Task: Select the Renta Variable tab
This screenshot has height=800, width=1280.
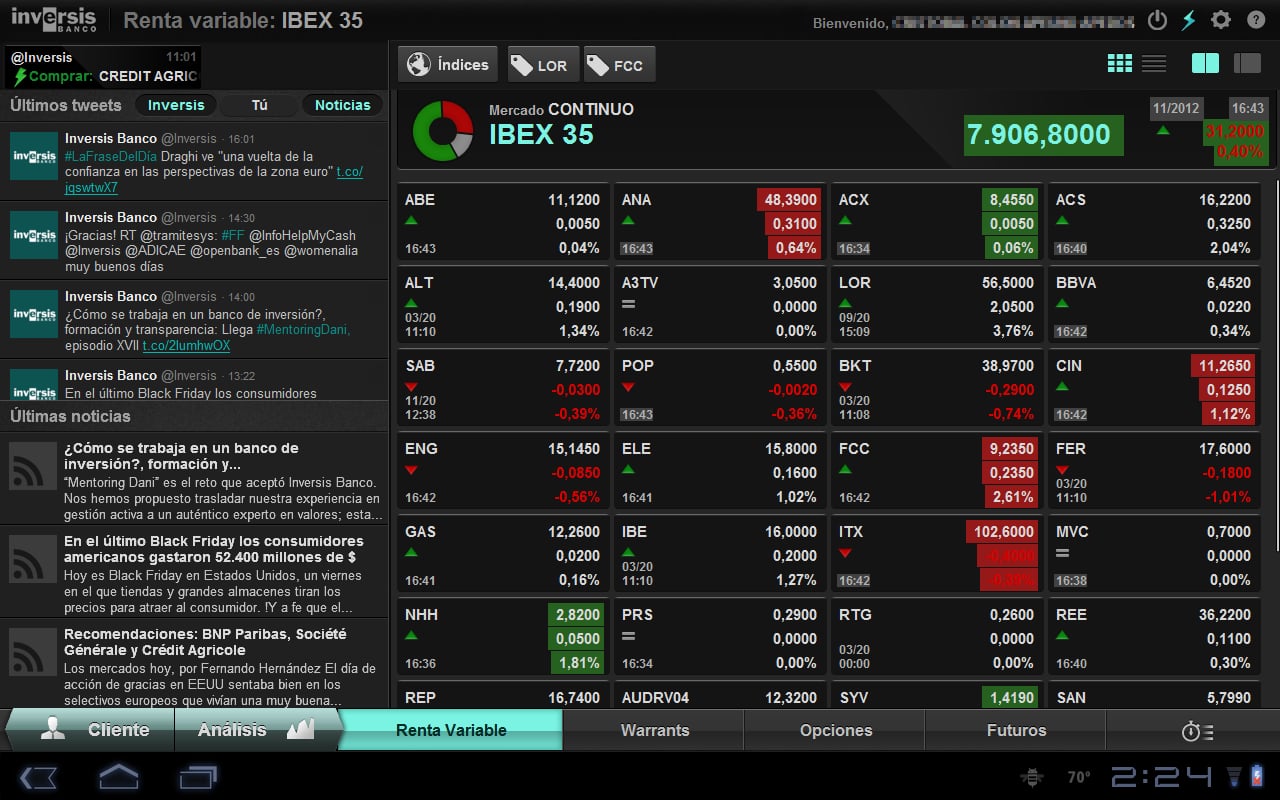Action: point(451,730)
